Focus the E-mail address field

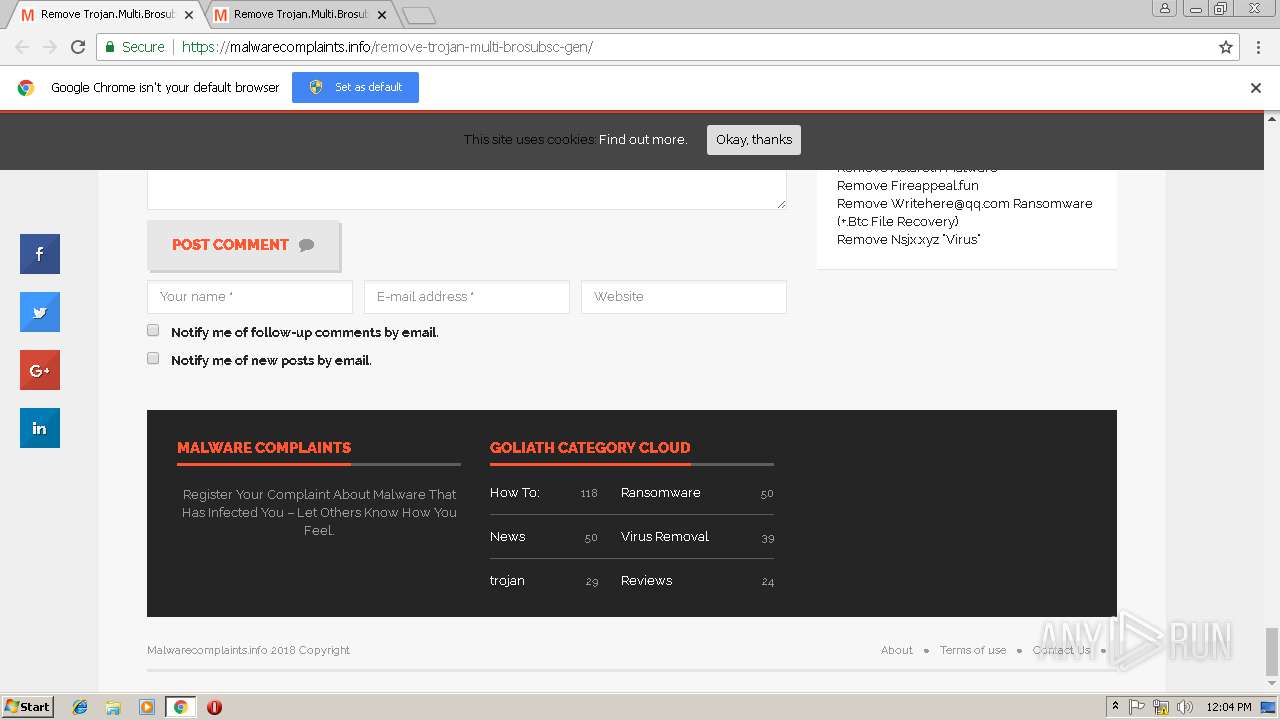(467, 297)
